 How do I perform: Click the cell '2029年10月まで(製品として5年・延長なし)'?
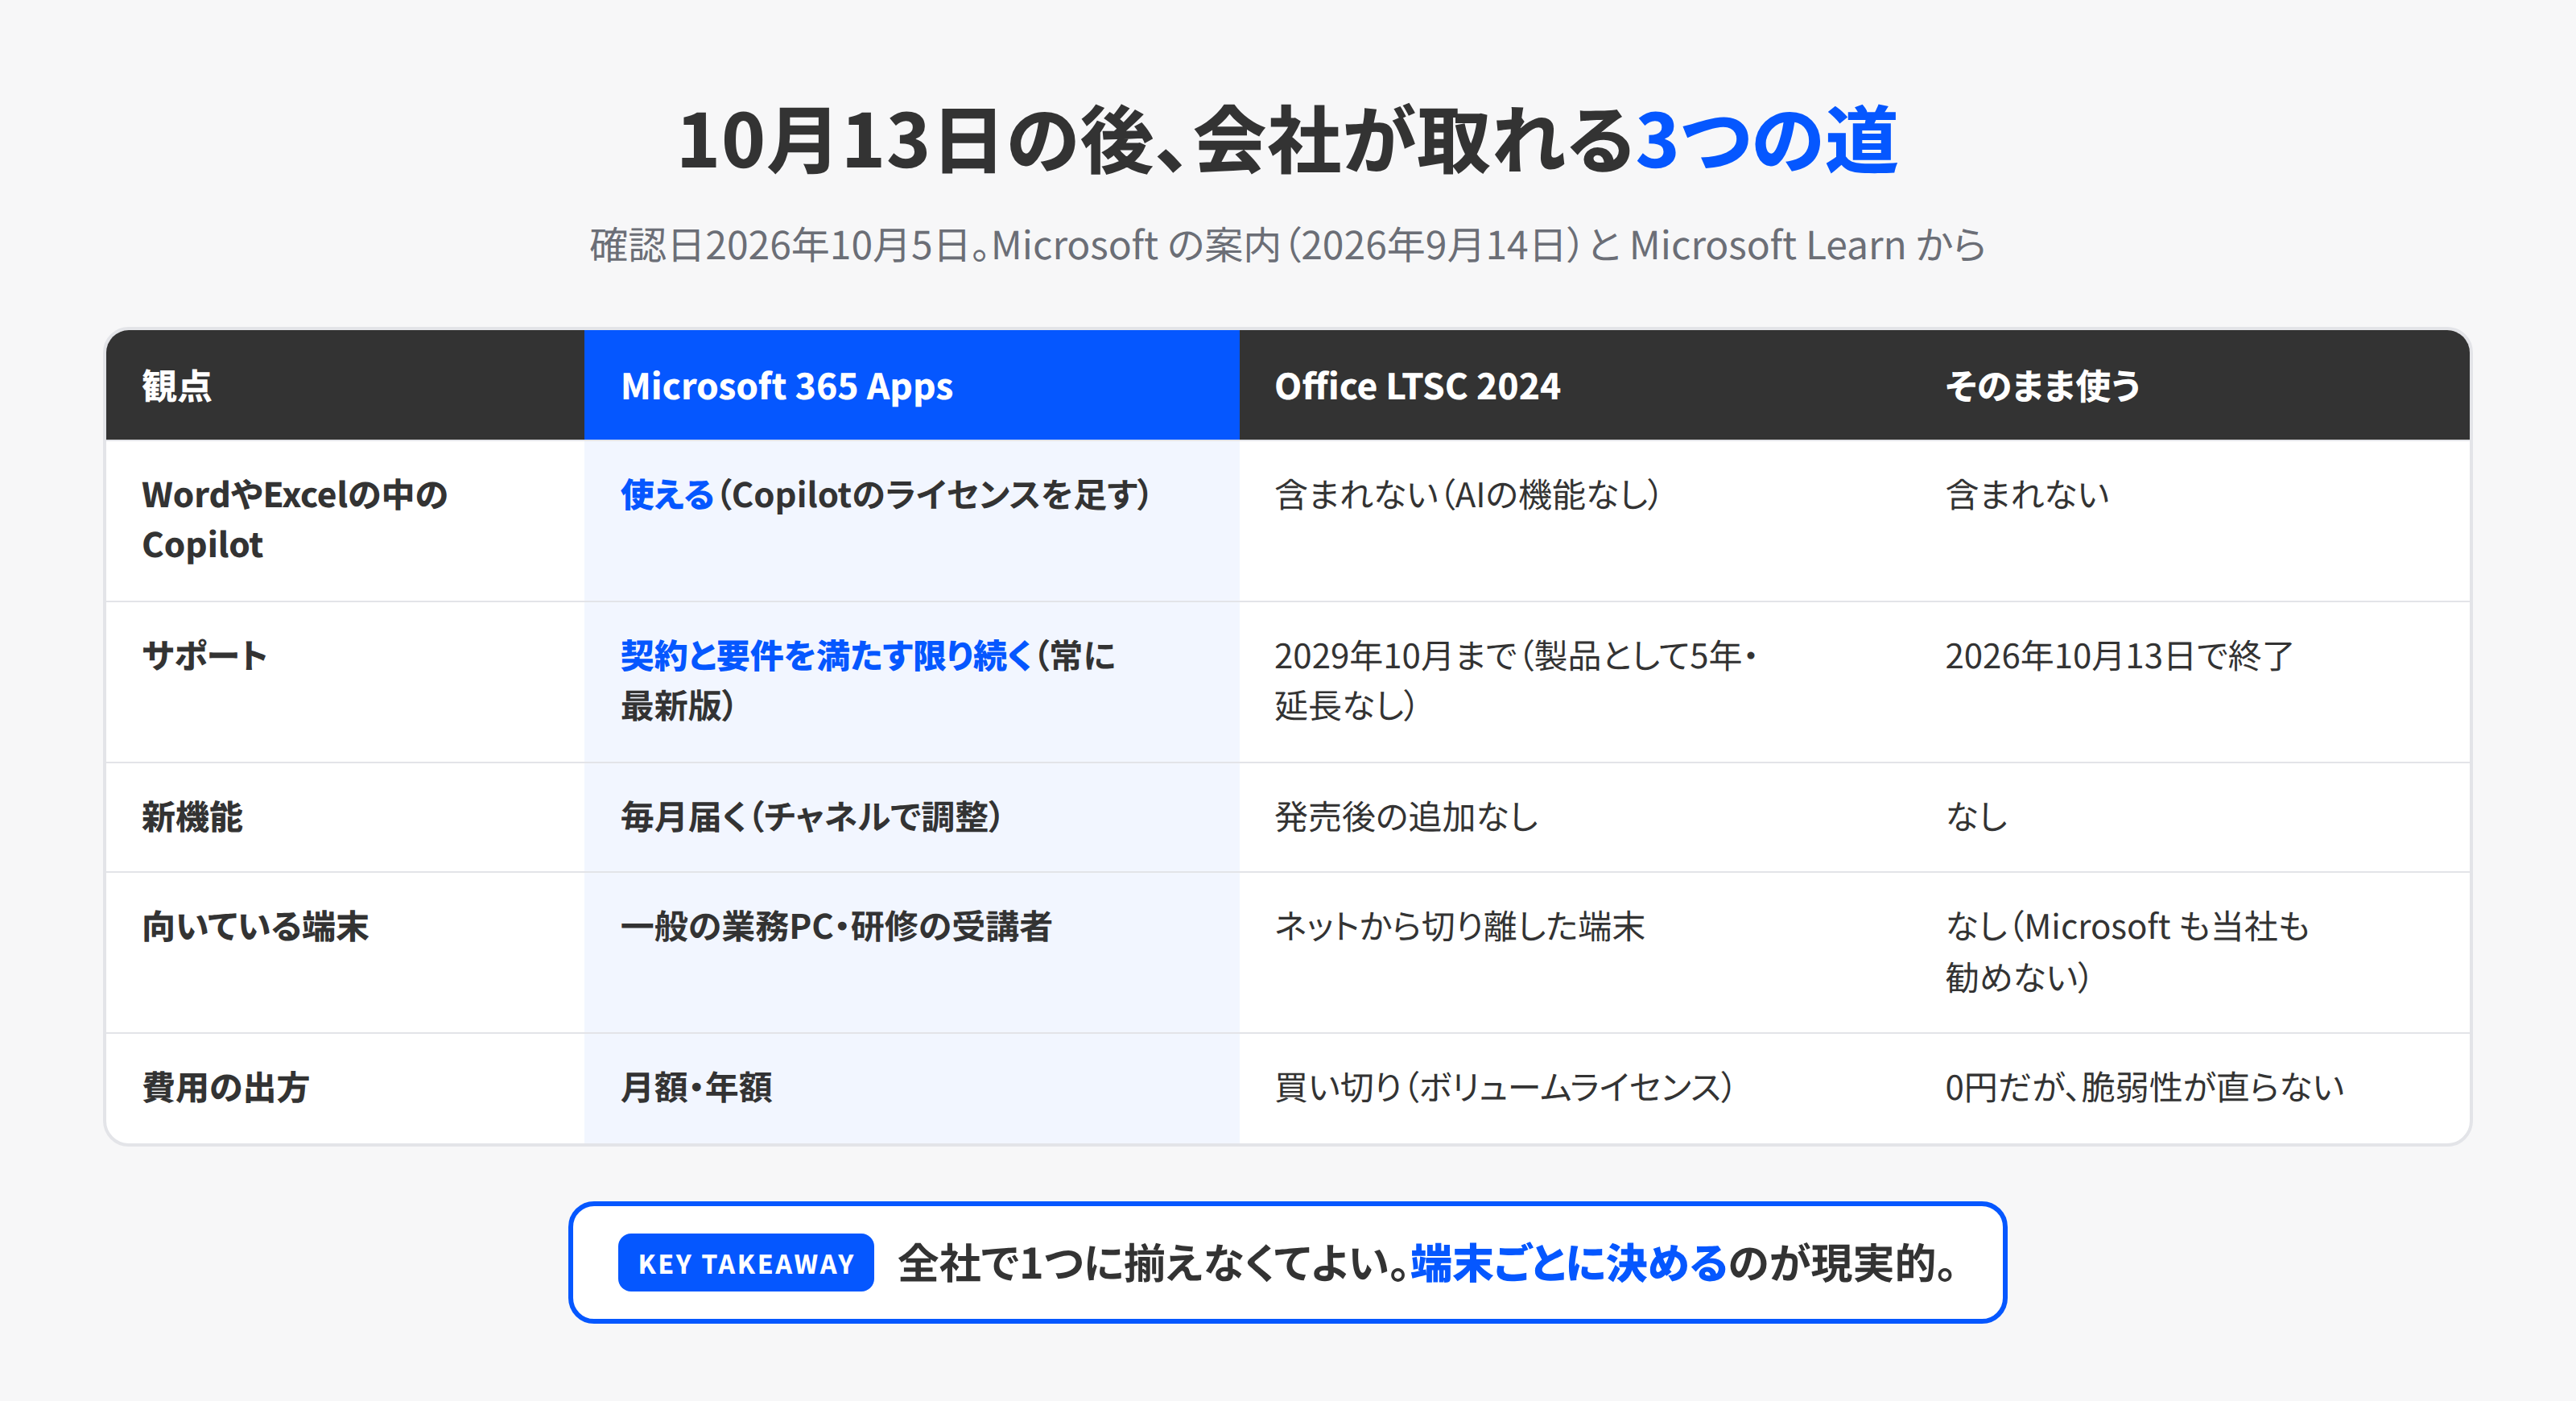coord(1575,682)
